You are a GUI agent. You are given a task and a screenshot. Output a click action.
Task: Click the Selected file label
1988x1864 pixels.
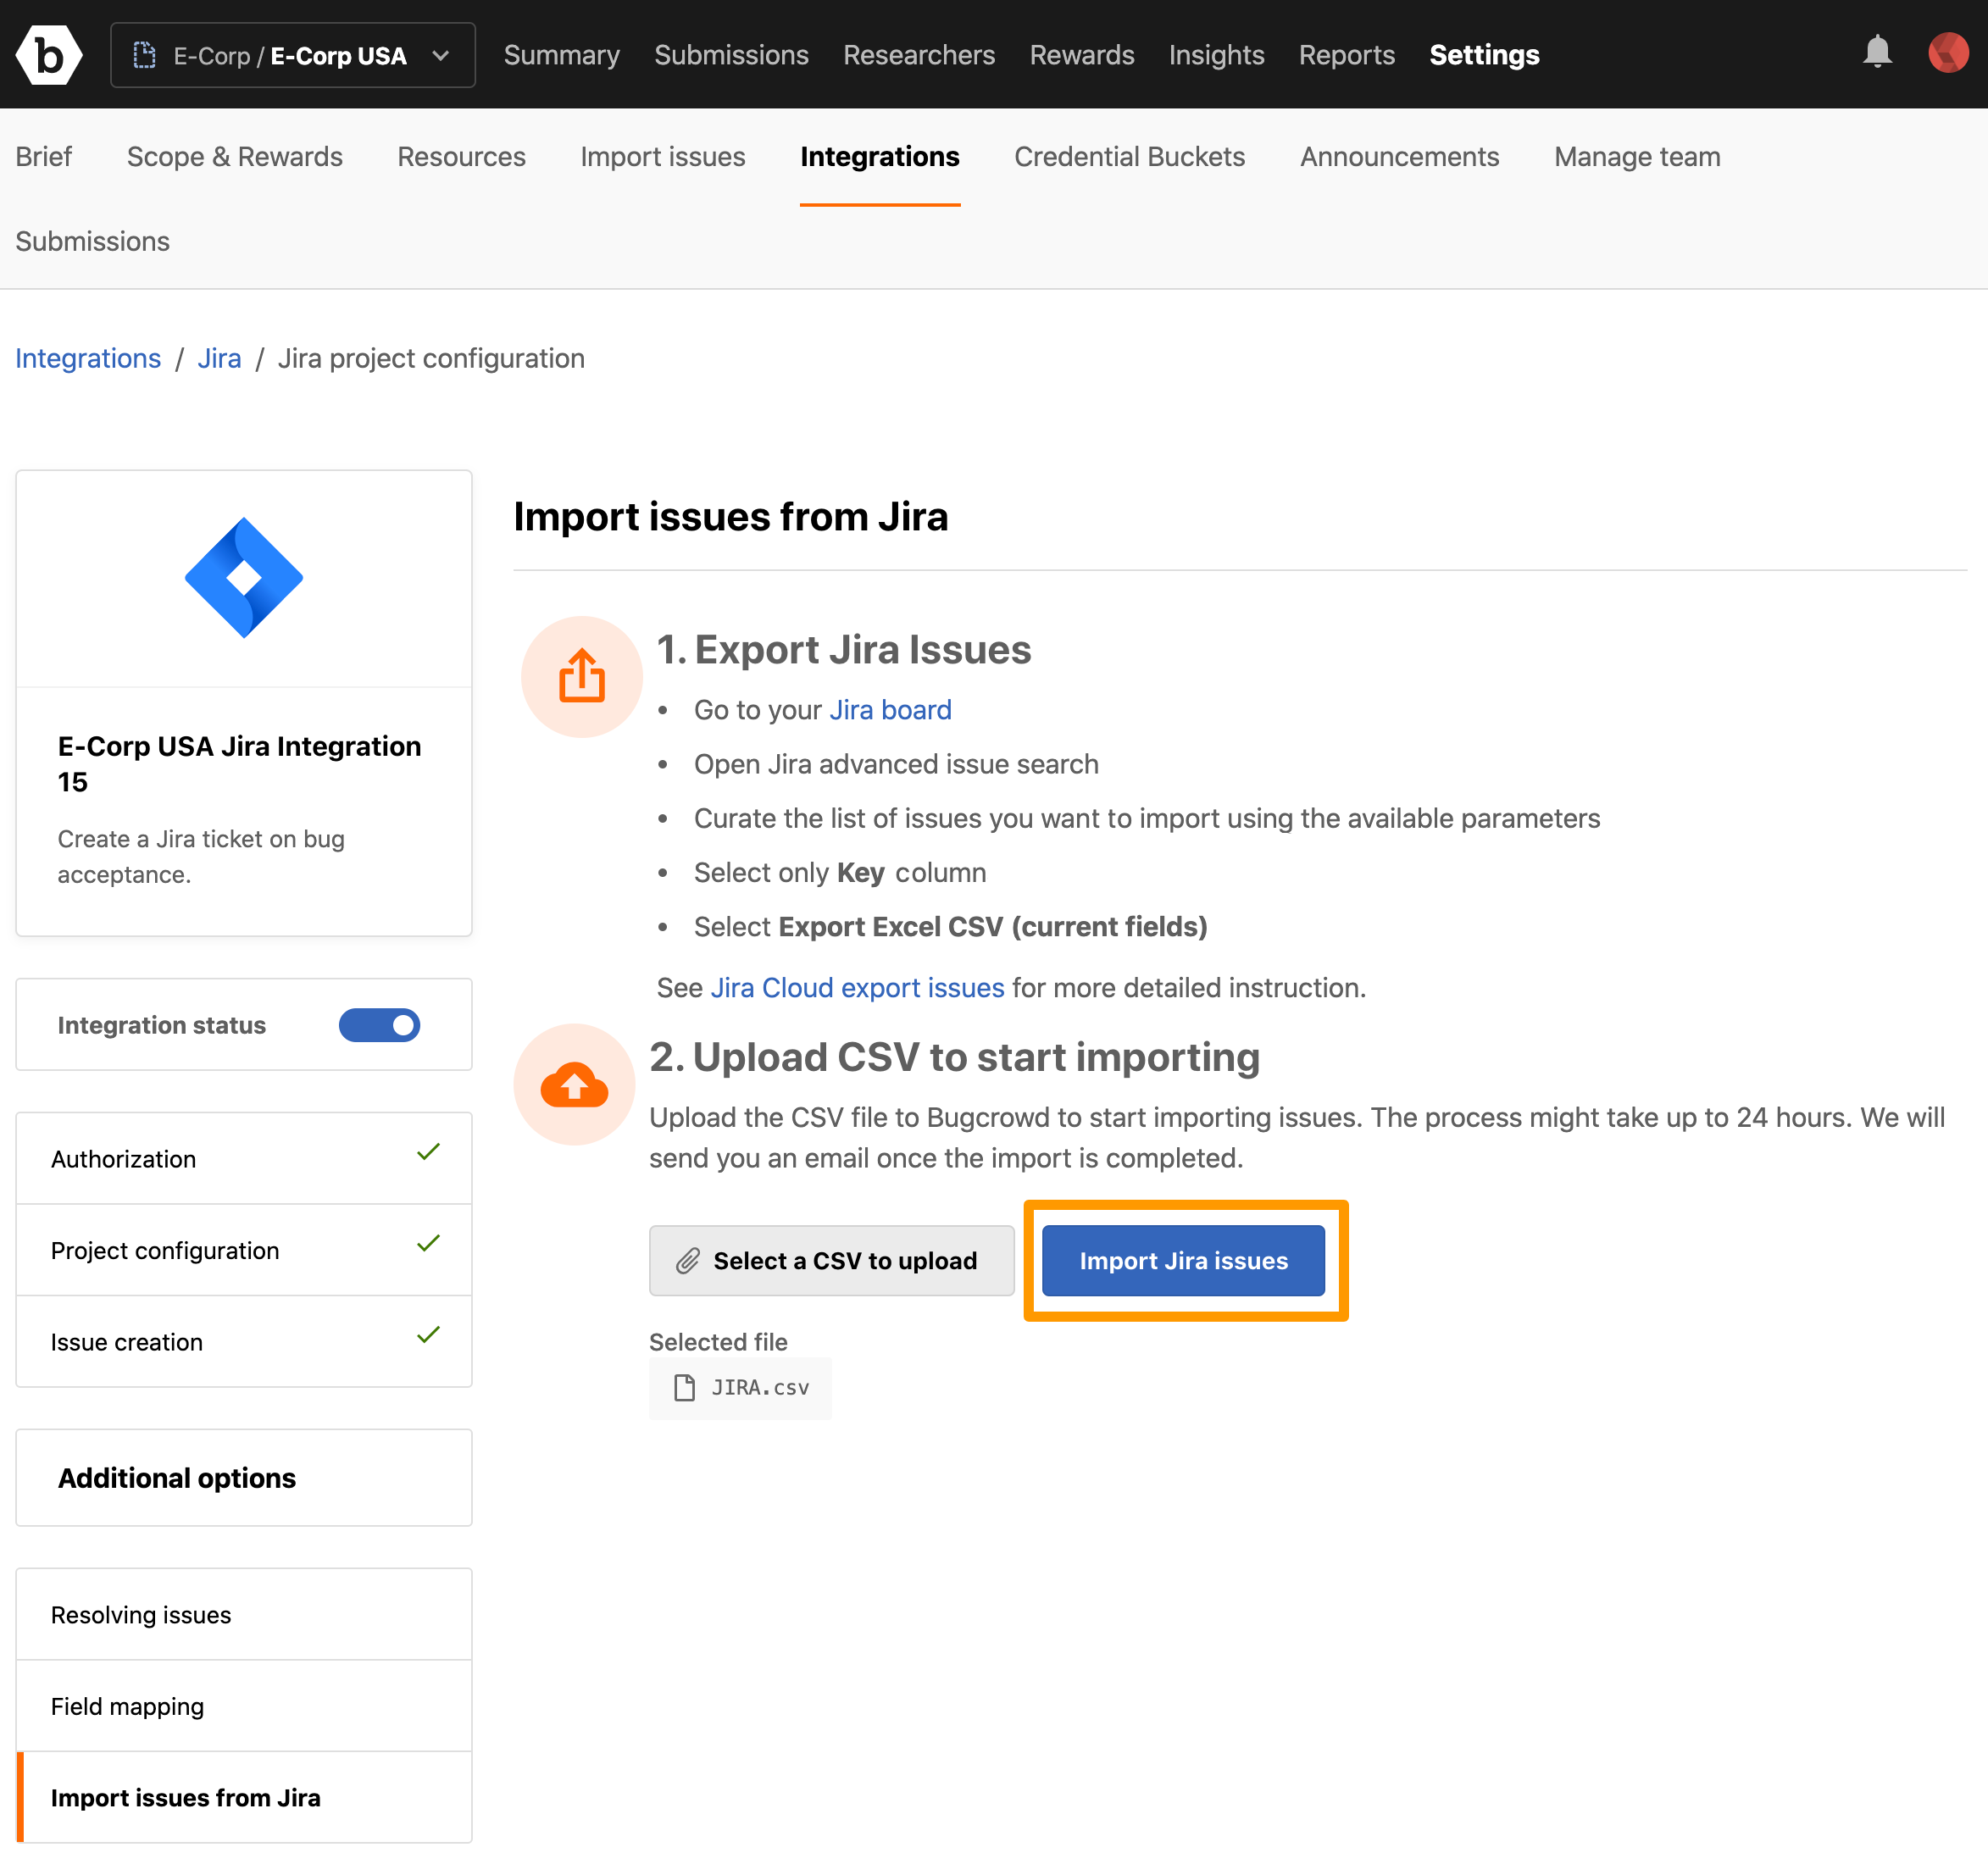point(718,1342)
